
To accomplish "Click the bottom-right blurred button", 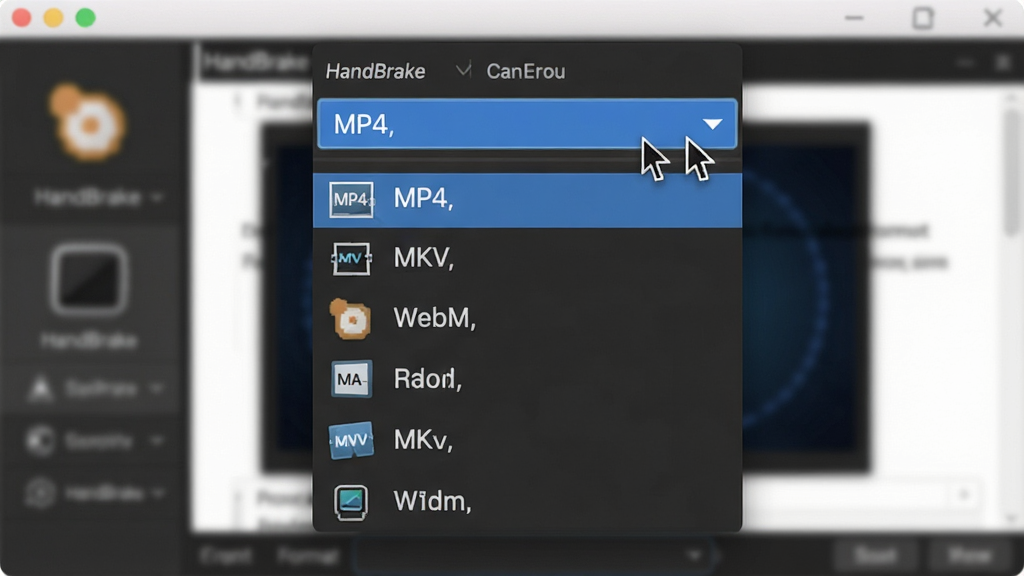I will pos(970,556).
